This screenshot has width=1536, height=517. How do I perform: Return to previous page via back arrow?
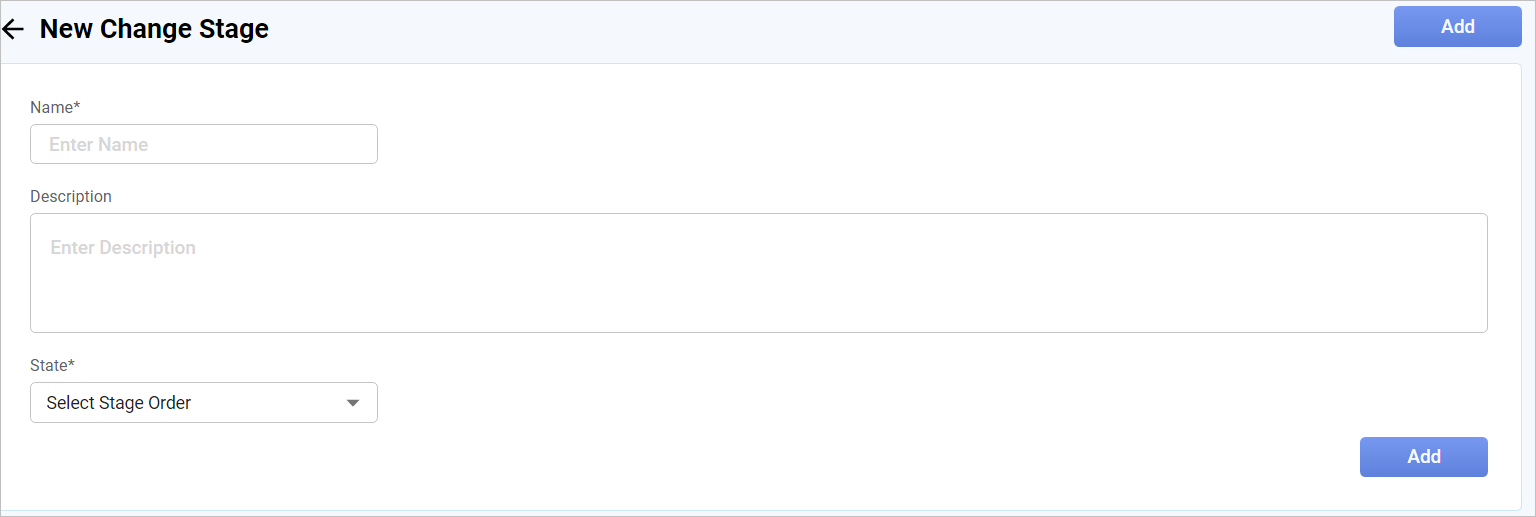coord(13,29)
